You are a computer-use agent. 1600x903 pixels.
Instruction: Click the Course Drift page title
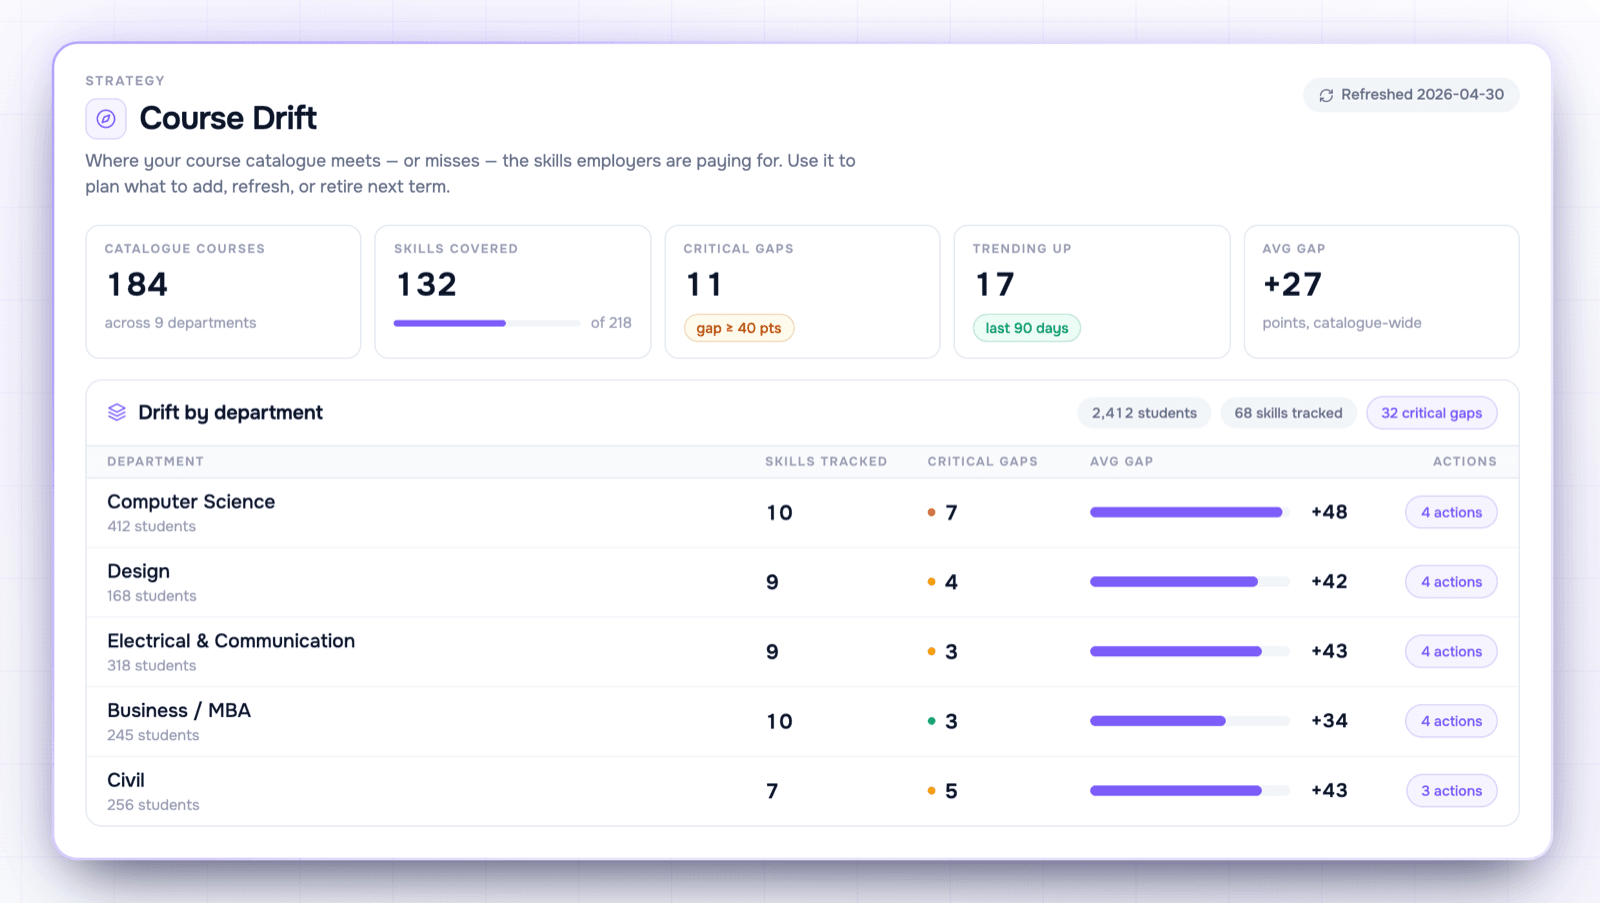tap(228, 118)
